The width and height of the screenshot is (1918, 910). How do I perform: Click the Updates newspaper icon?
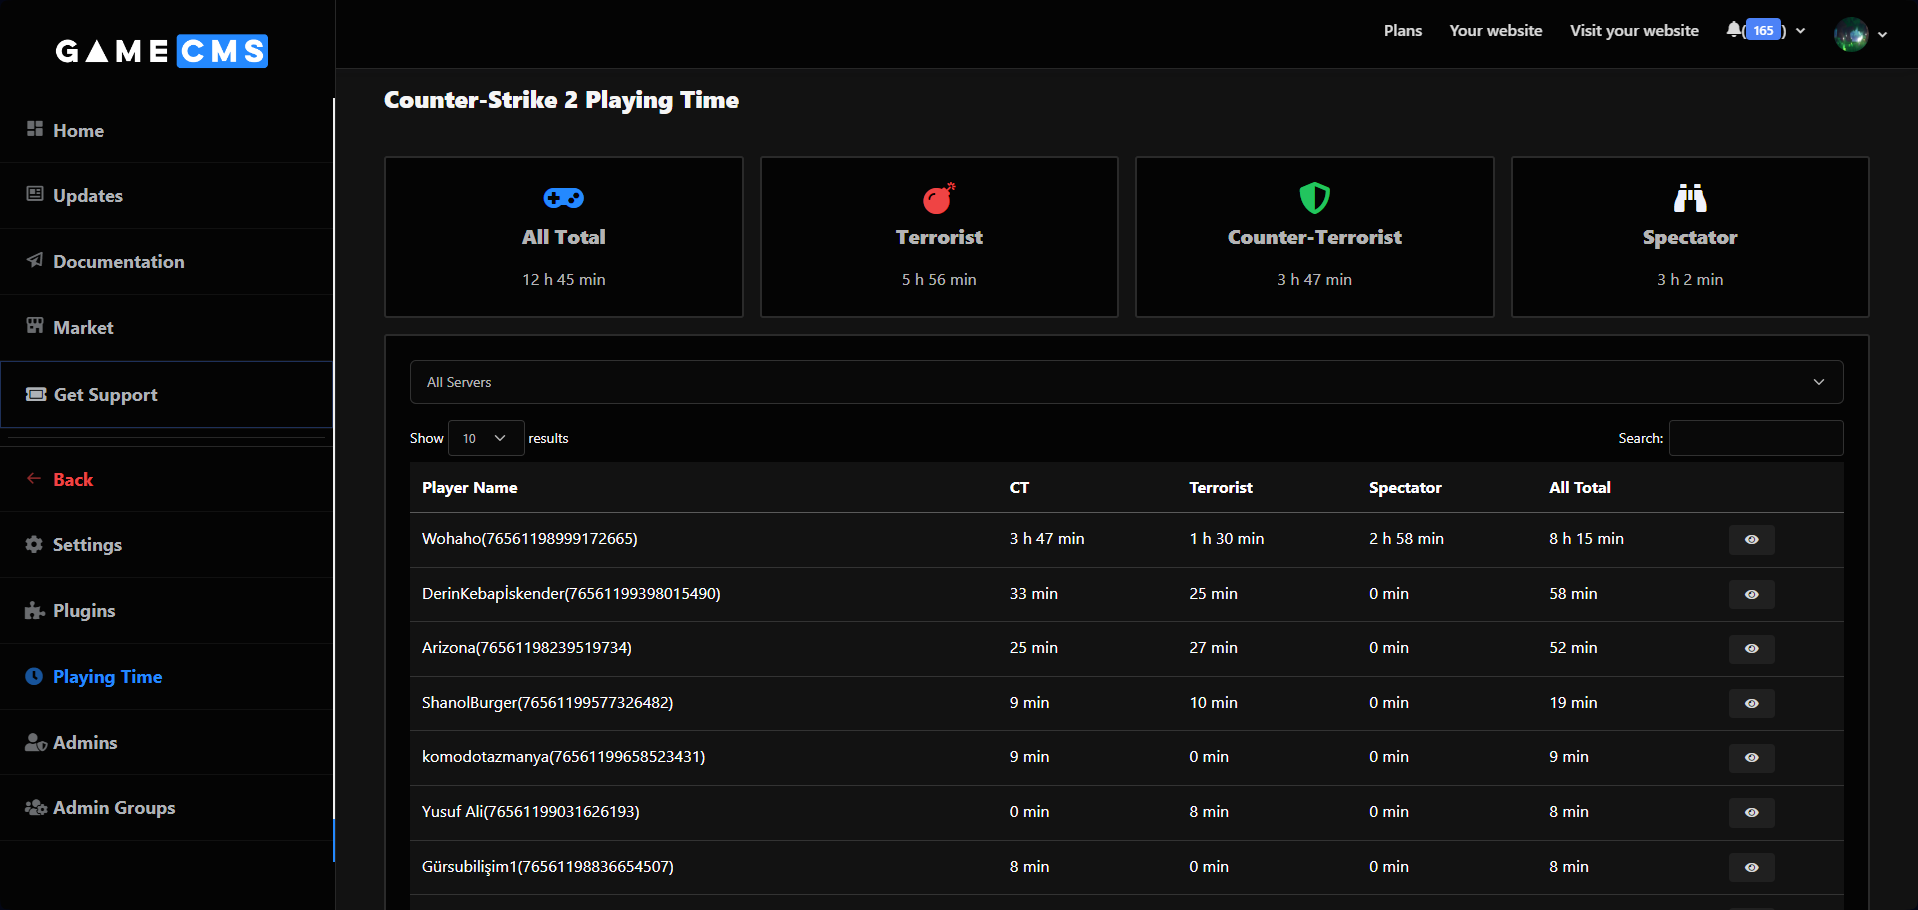pyautogui.click(x=35, y=194)
